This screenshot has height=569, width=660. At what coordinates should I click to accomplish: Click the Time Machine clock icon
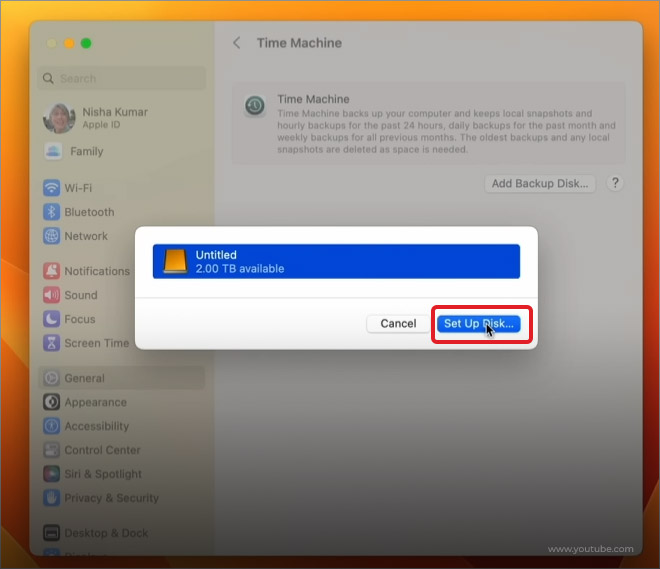[255, 105]
